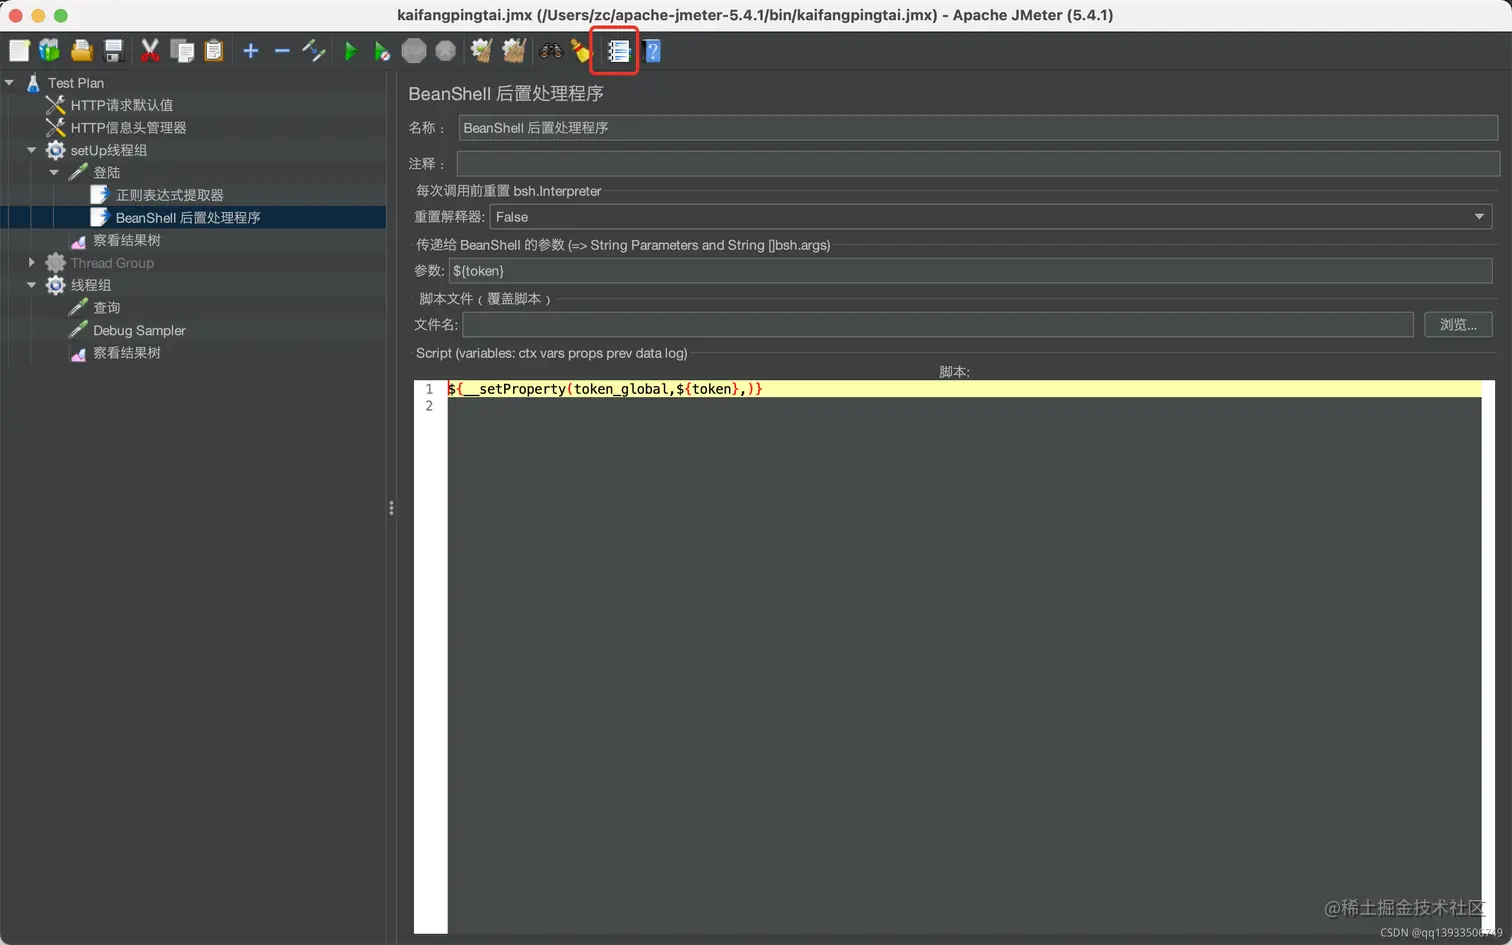Viewport: 1512px width, 945px height.
Task: Collapse the Test Plan tree arrow
Action: click(9, 83)
